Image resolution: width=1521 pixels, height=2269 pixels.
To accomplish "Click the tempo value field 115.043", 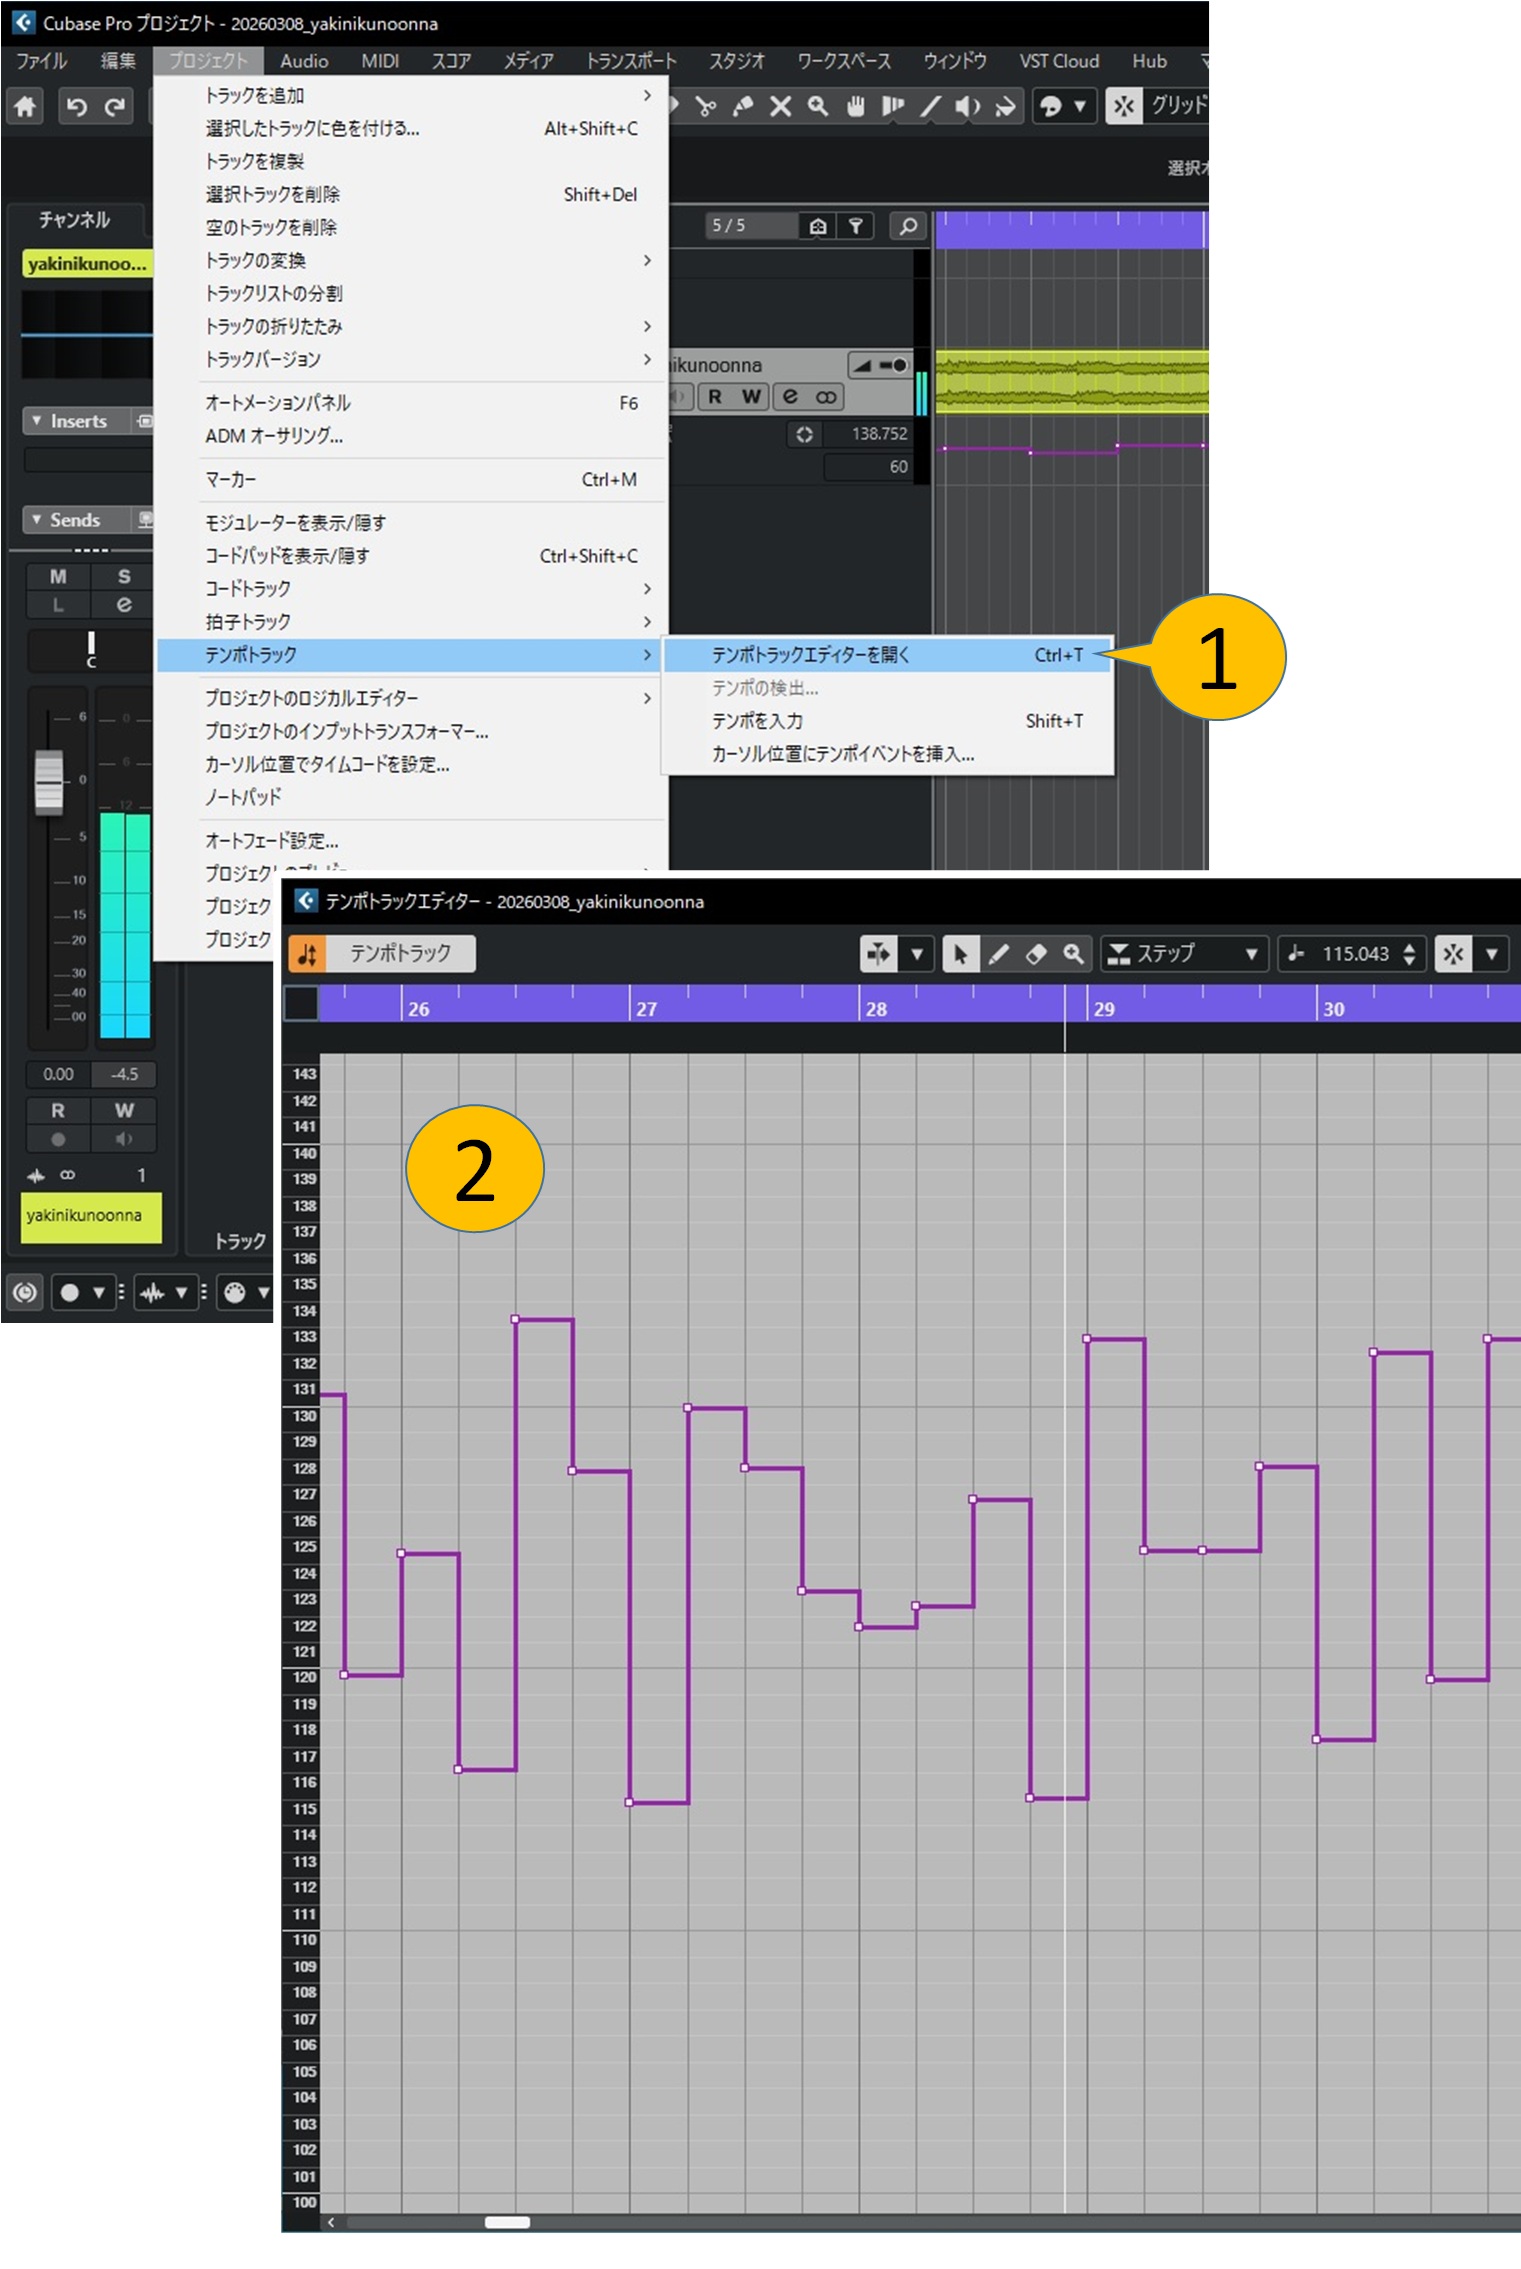I will click(x=1354, y=954).
